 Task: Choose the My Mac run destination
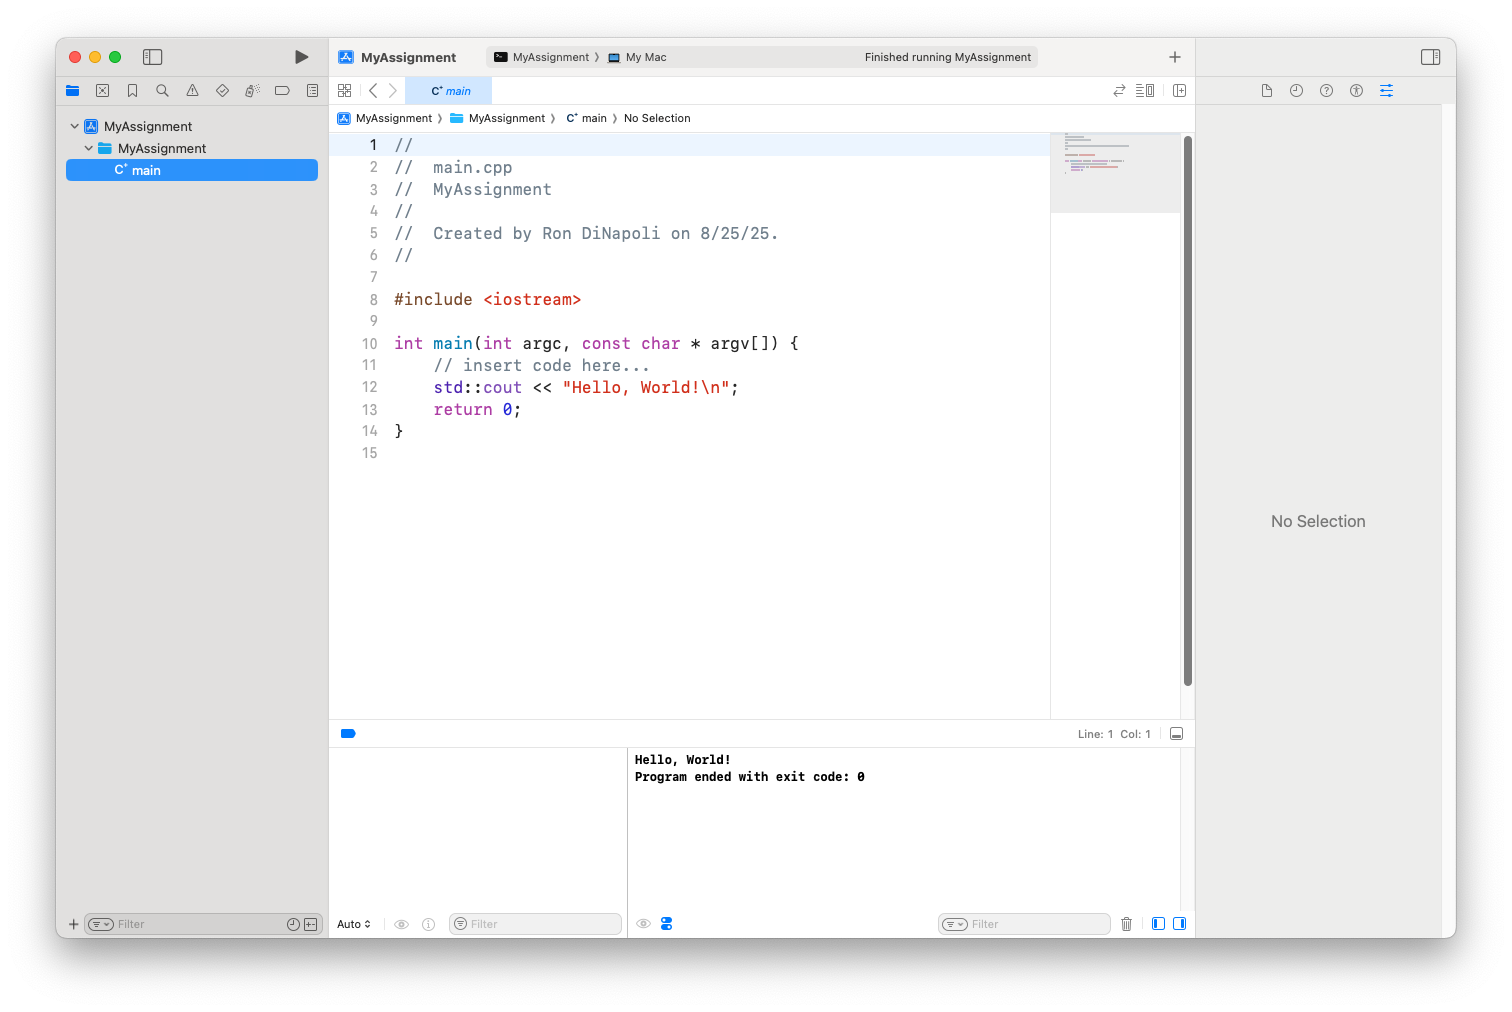pos(637,57)
